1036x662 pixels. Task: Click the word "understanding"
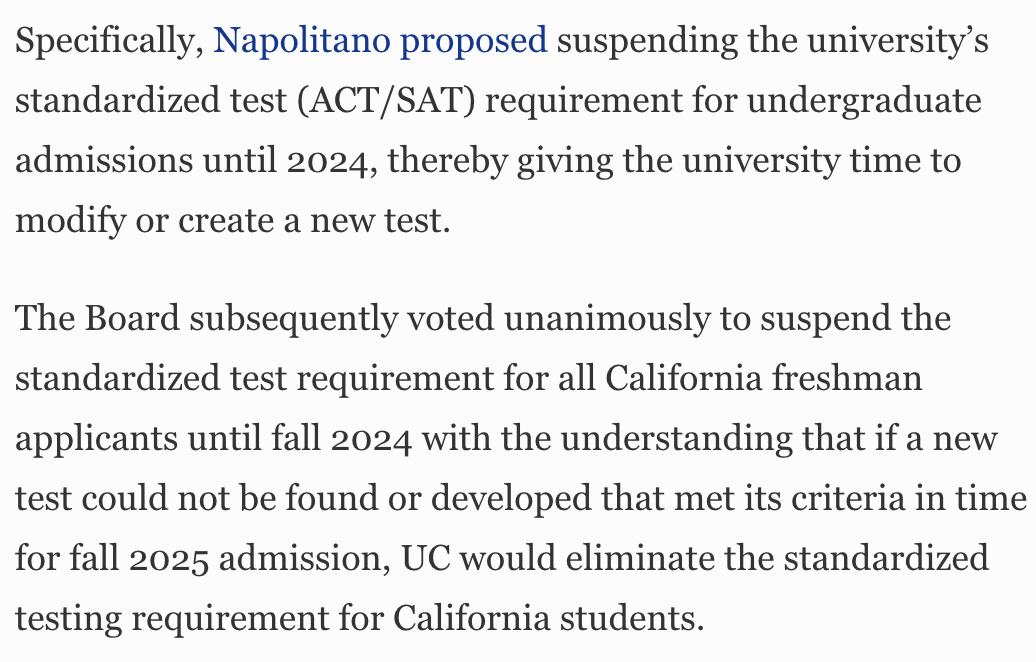(x=676, y=440)
